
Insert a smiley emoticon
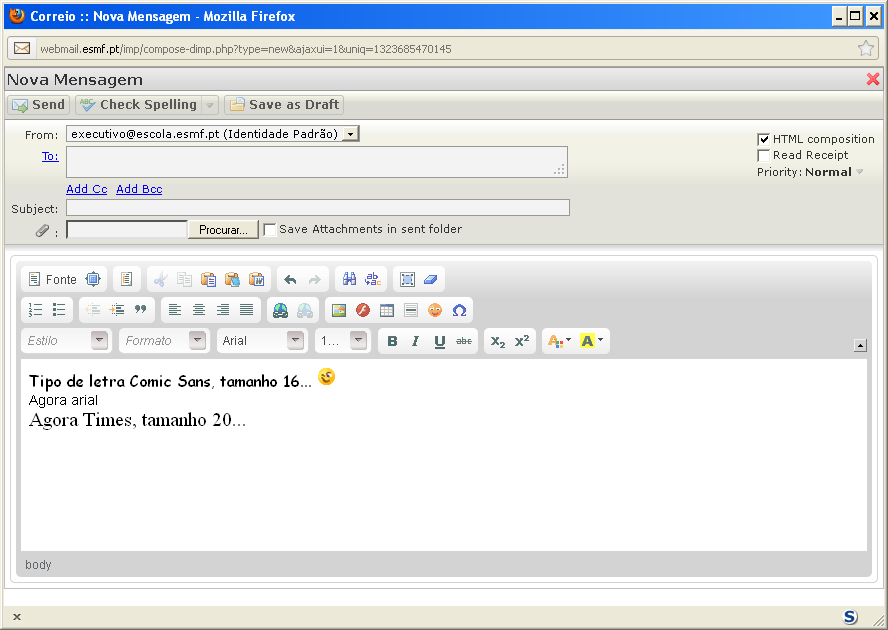point(435,310)
